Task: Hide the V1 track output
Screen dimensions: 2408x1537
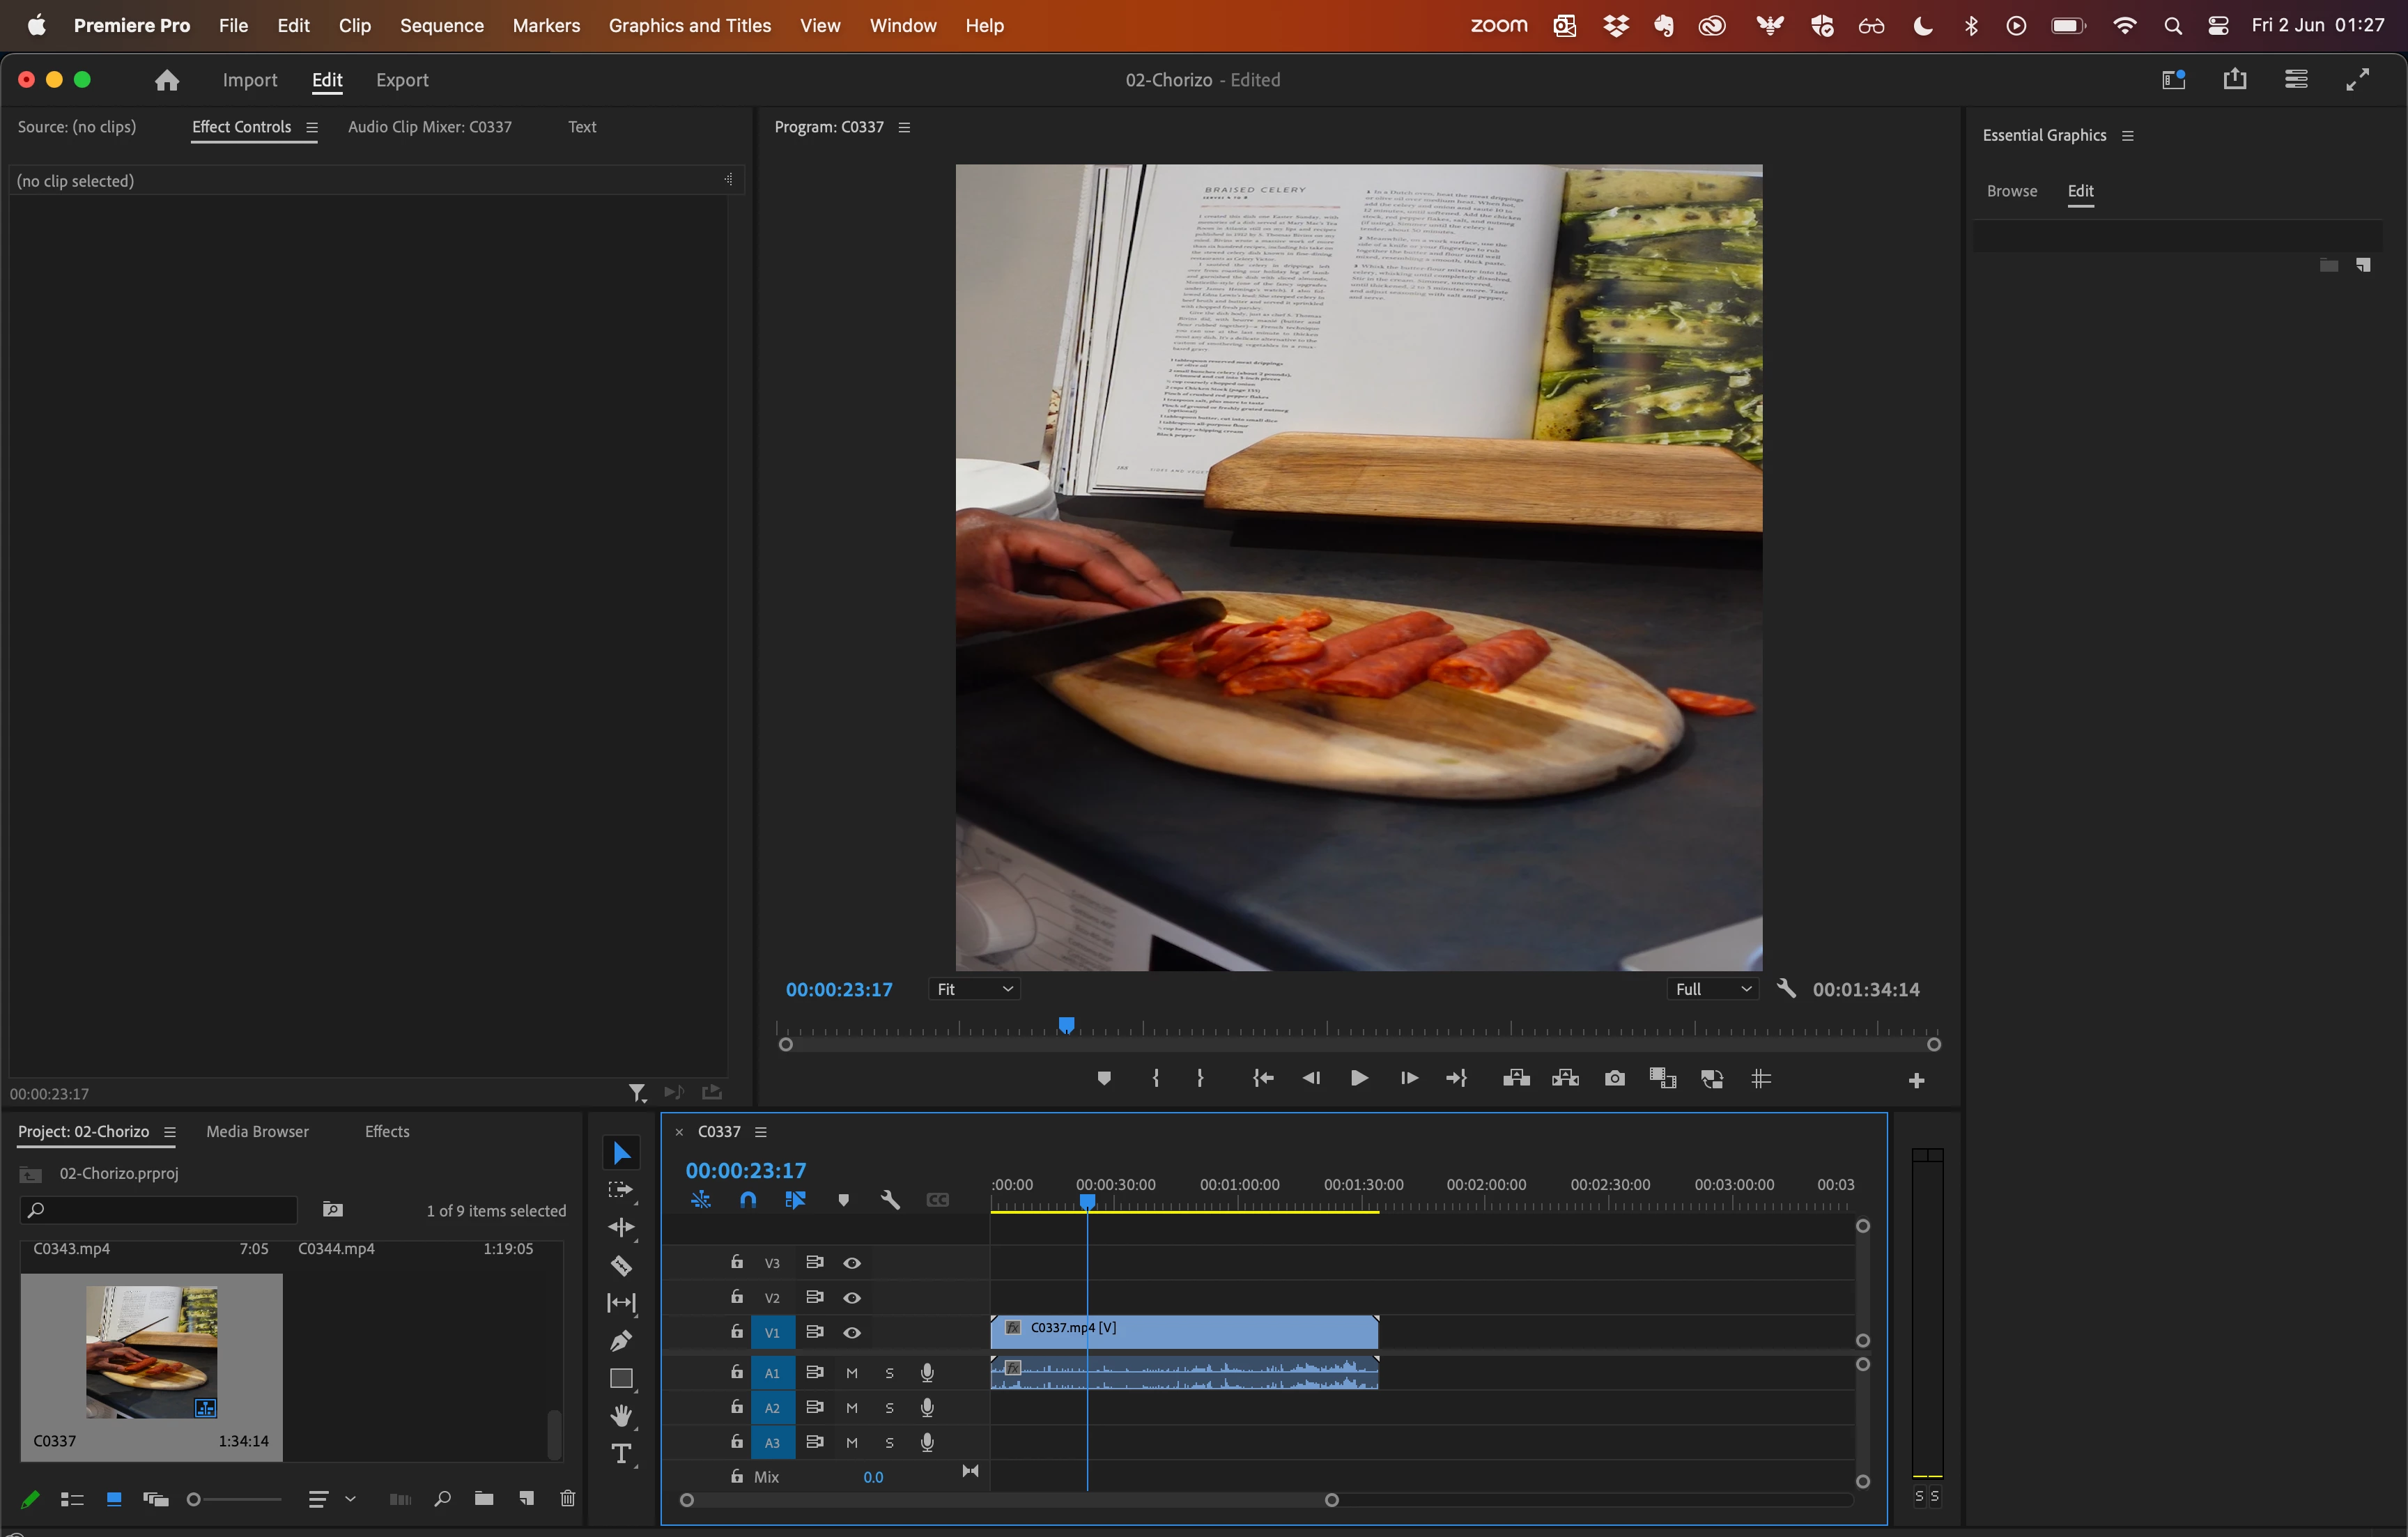Action: (x=852, y=1332)
